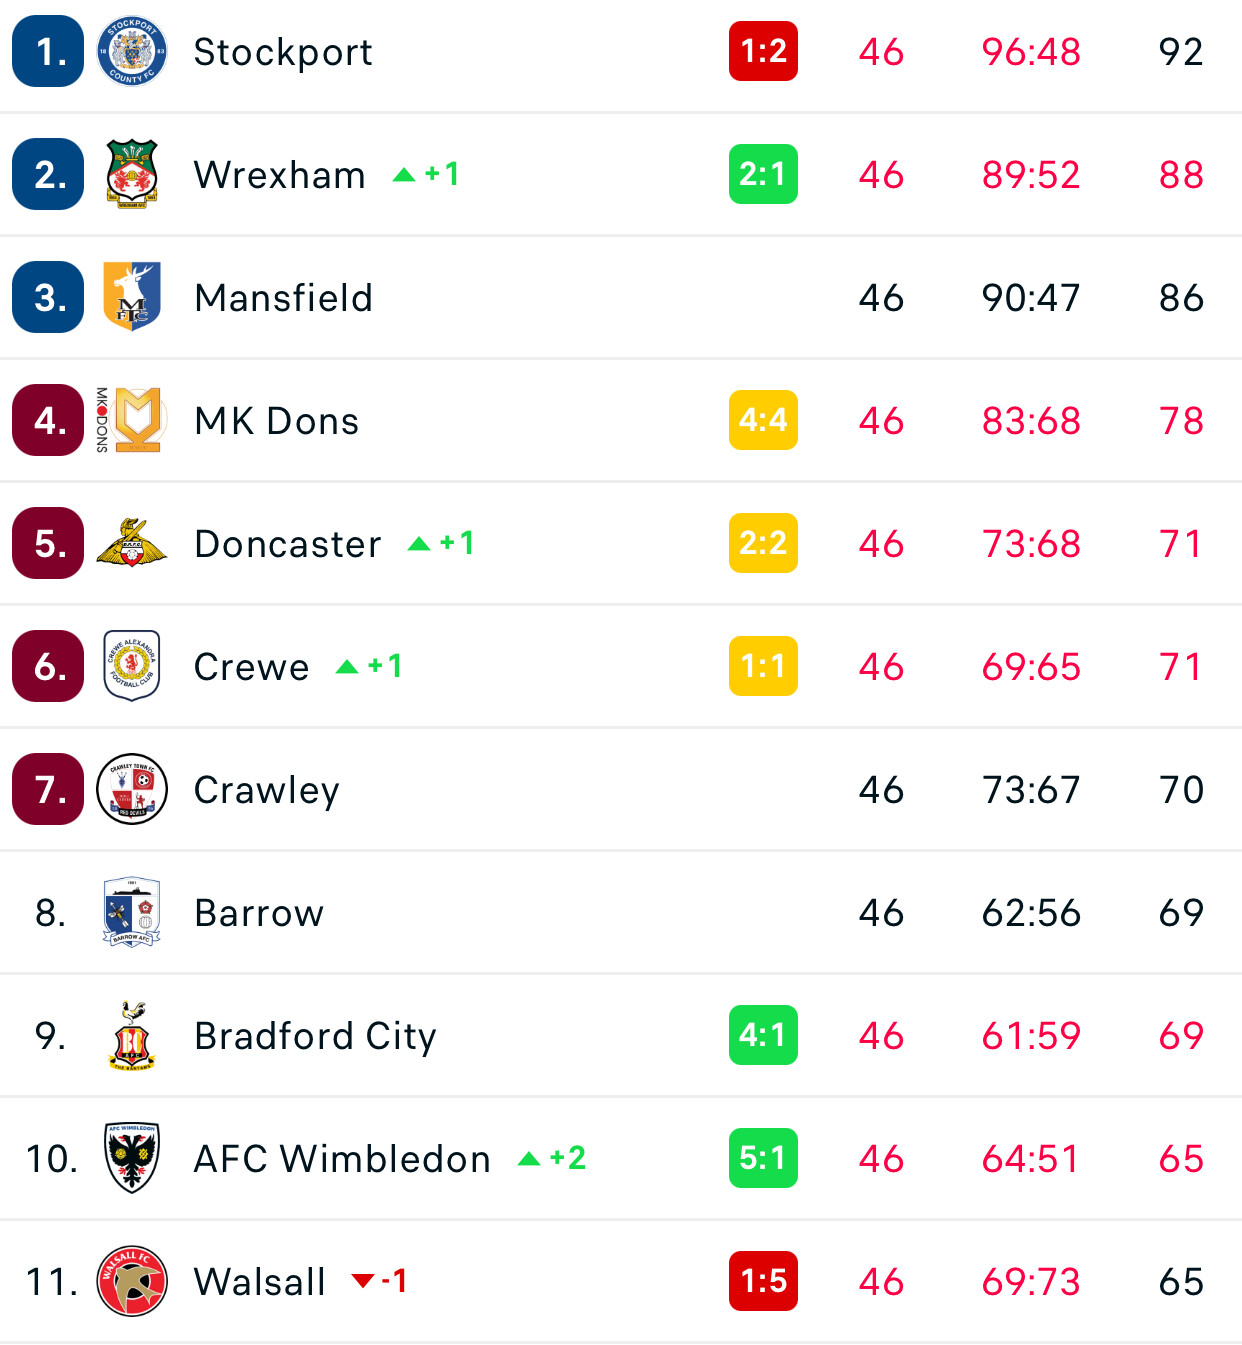Select the Barrow team row
This screenshot has width=1242, height=1345.
[621, 912]
